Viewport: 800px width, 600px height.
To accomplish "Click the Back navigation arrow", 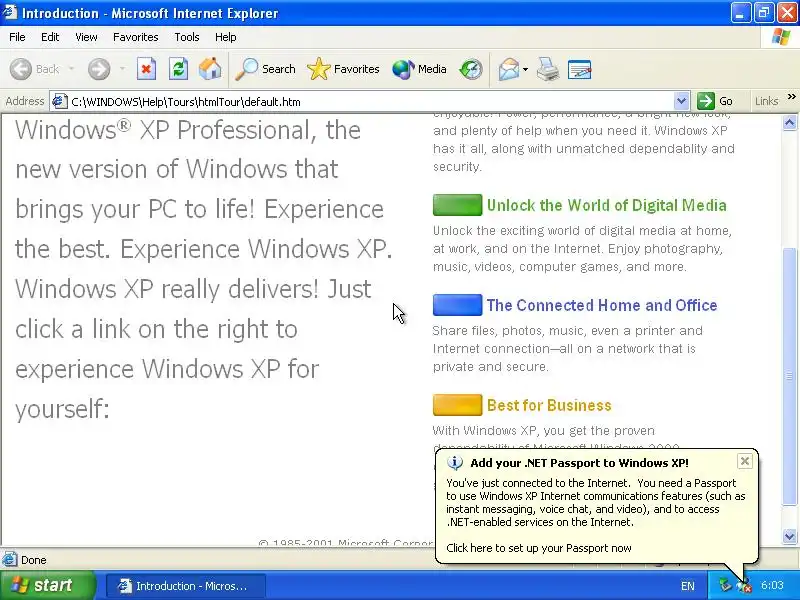I will 21,69.
